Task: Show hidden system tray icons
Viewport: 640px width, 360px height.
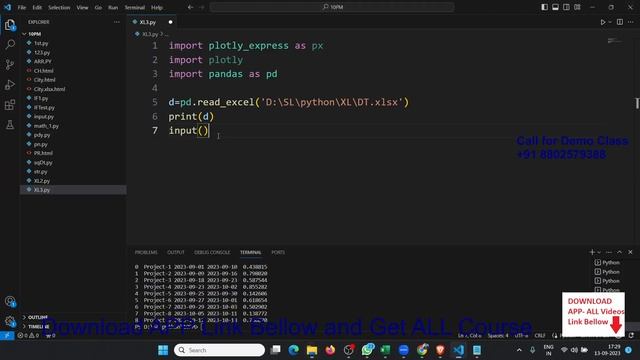Action: pyautogui.click(x=519, y=350)
